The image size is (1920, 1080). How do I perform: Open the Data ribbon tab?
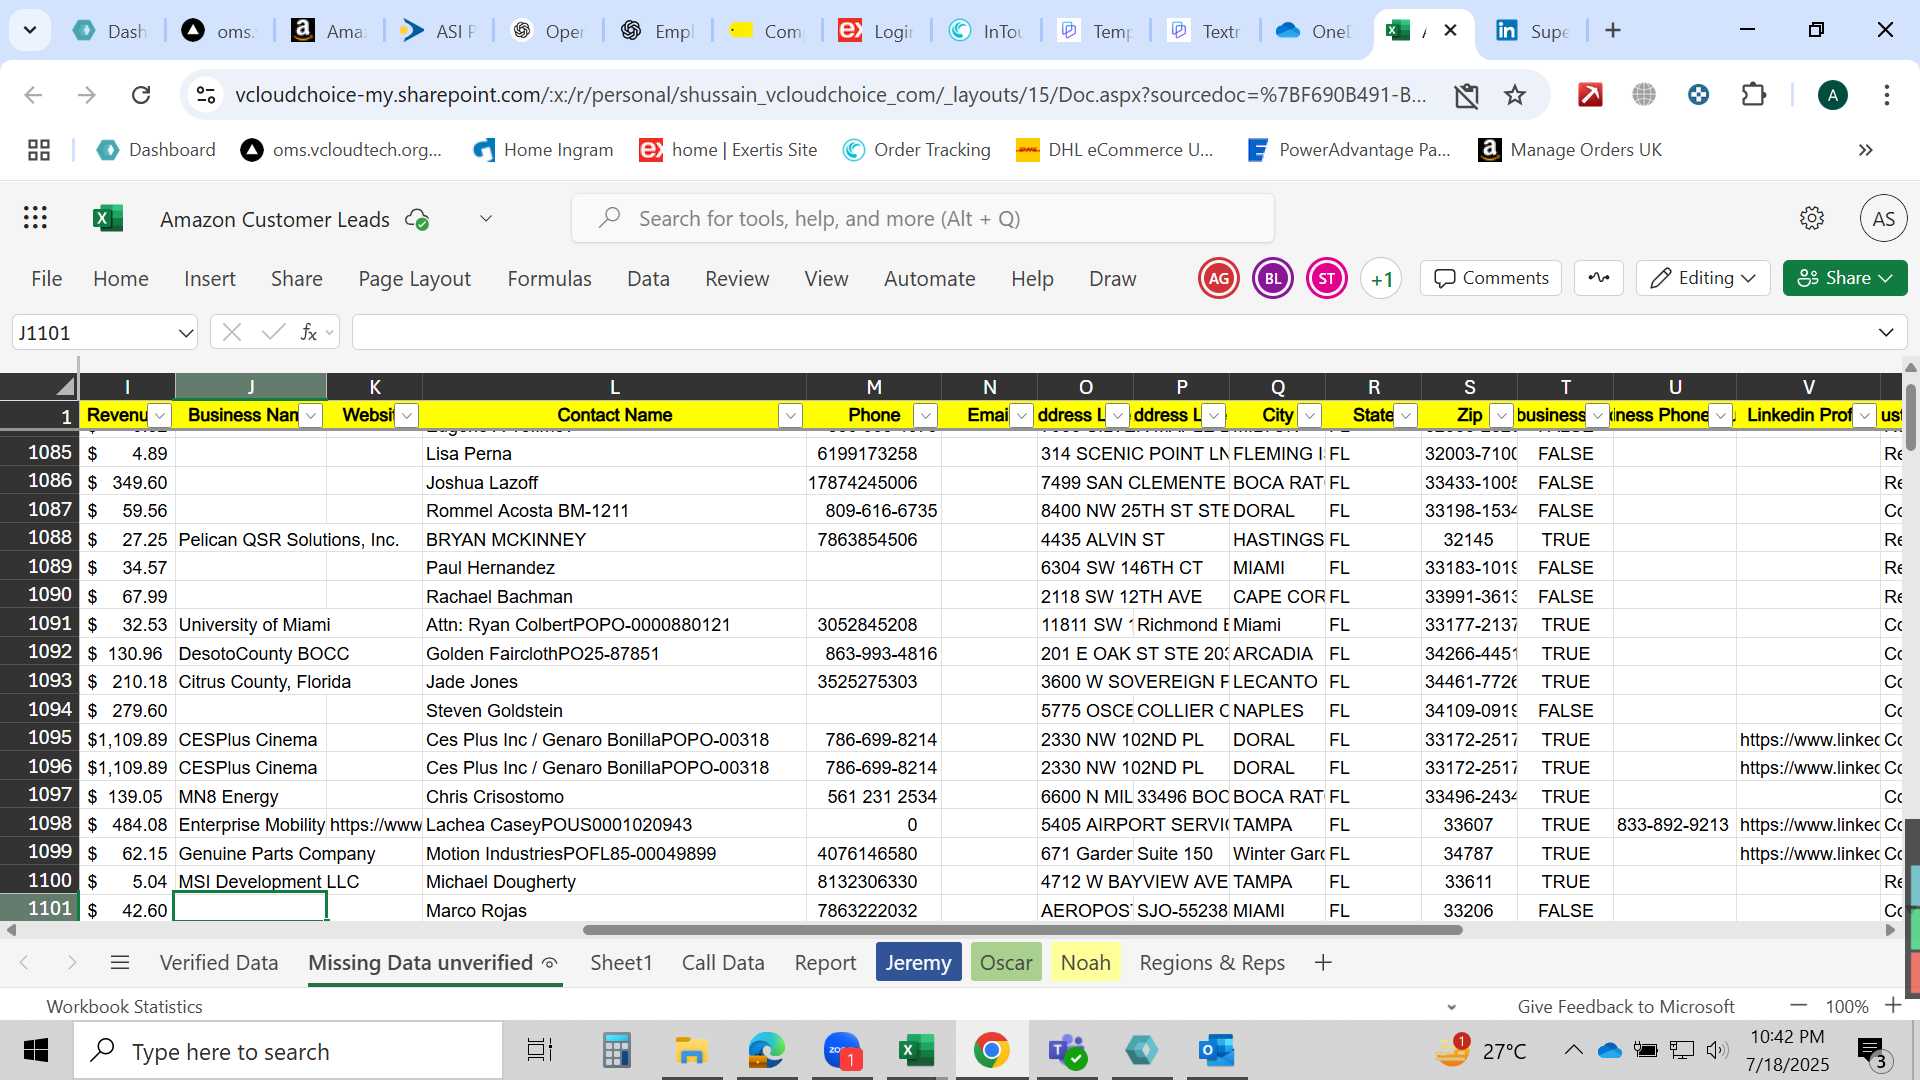(648, 279)
